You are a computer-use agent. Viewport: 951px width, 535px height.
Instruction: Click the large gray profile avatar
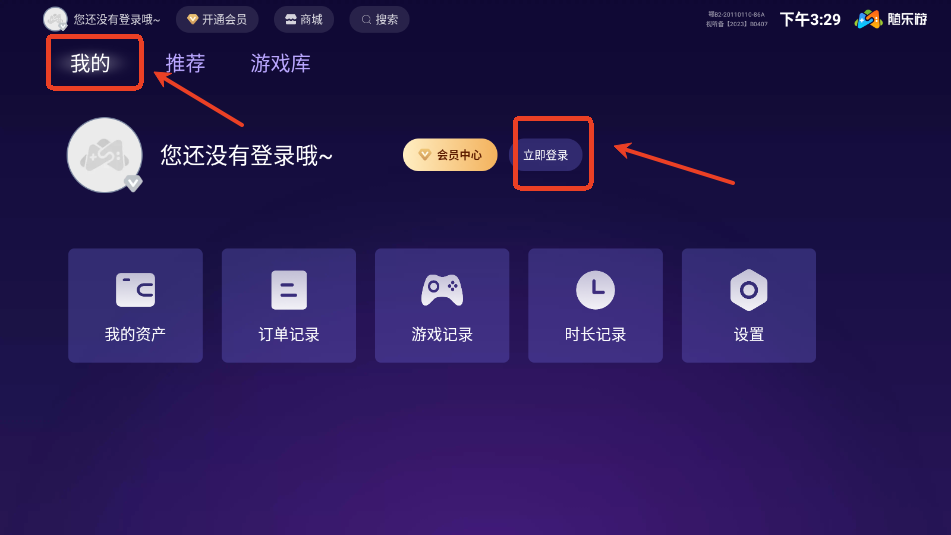tap(105, 155)
